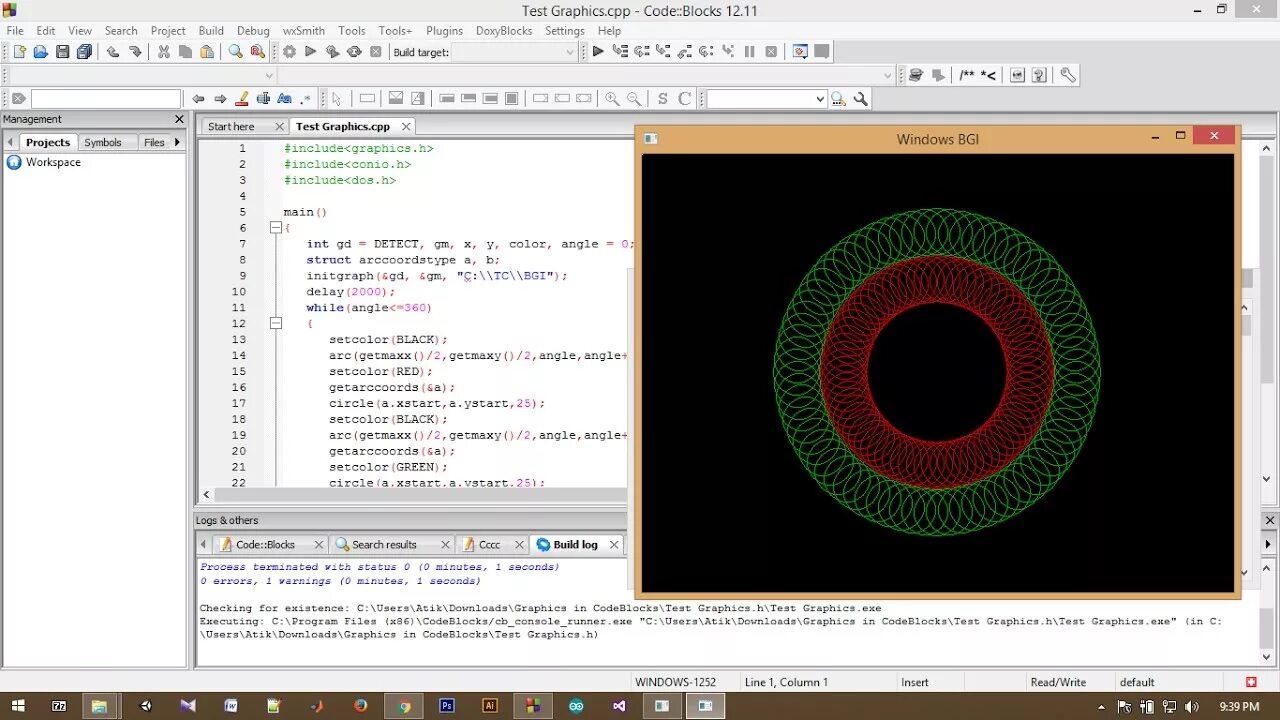Open the Debug menu
Viewport: 1280px width, 720px height.
click(x=253, y=31)
